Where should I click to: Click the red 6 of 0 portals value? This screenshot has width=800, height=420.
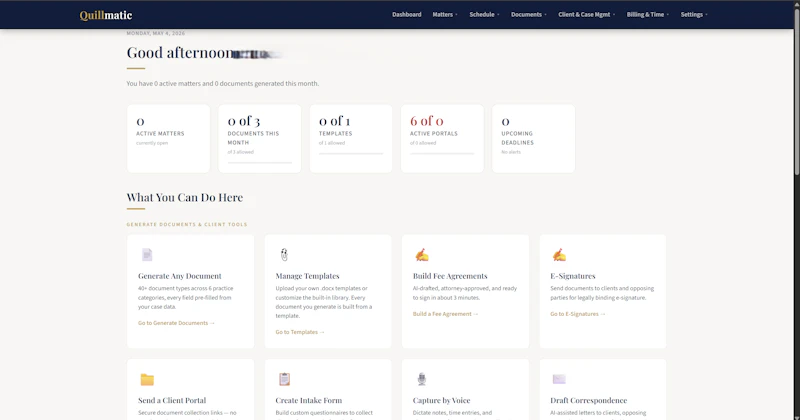point(427,121)
